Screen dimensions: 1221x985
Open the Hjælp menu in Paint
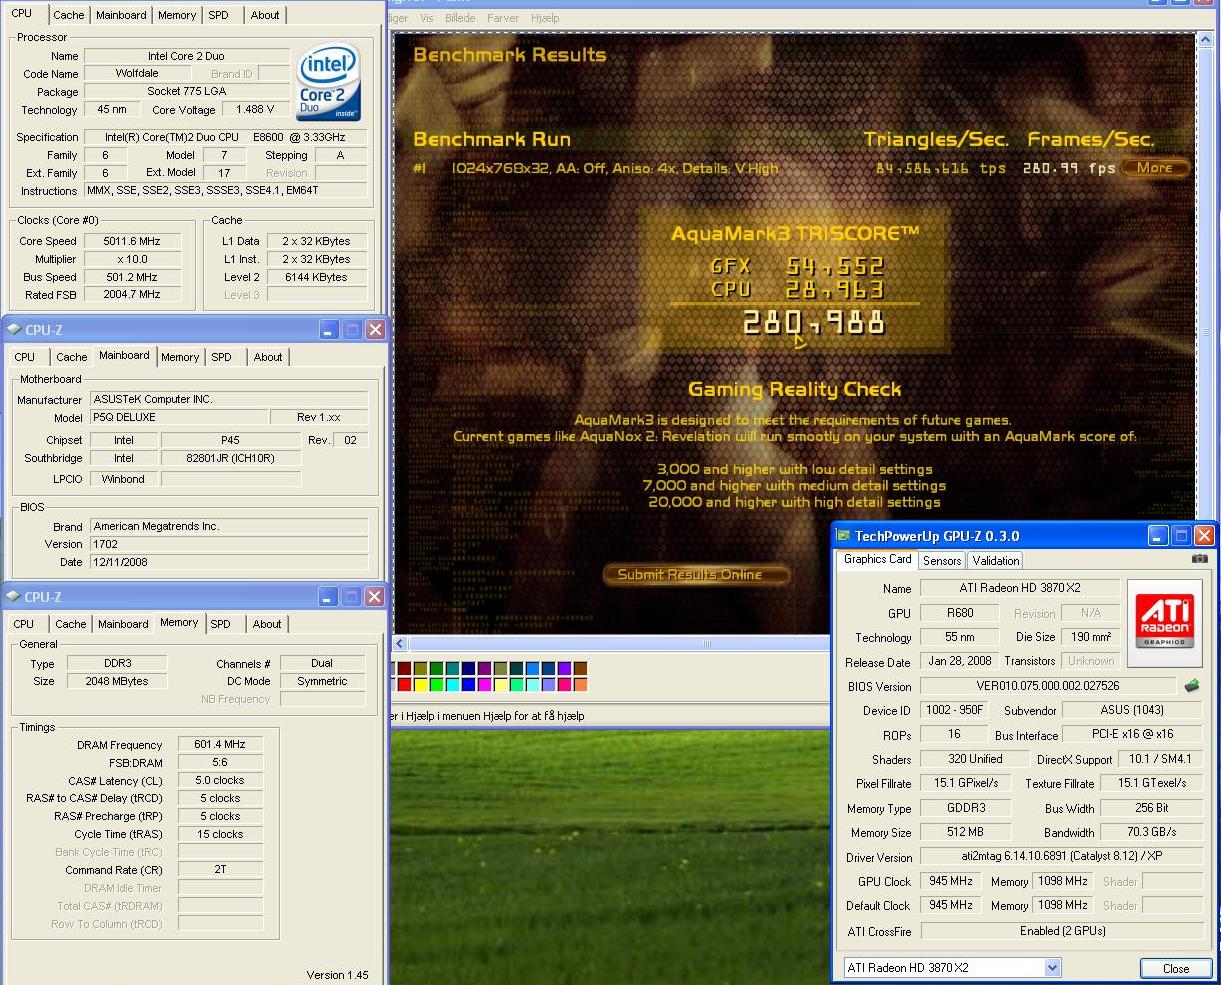(545, 18)
